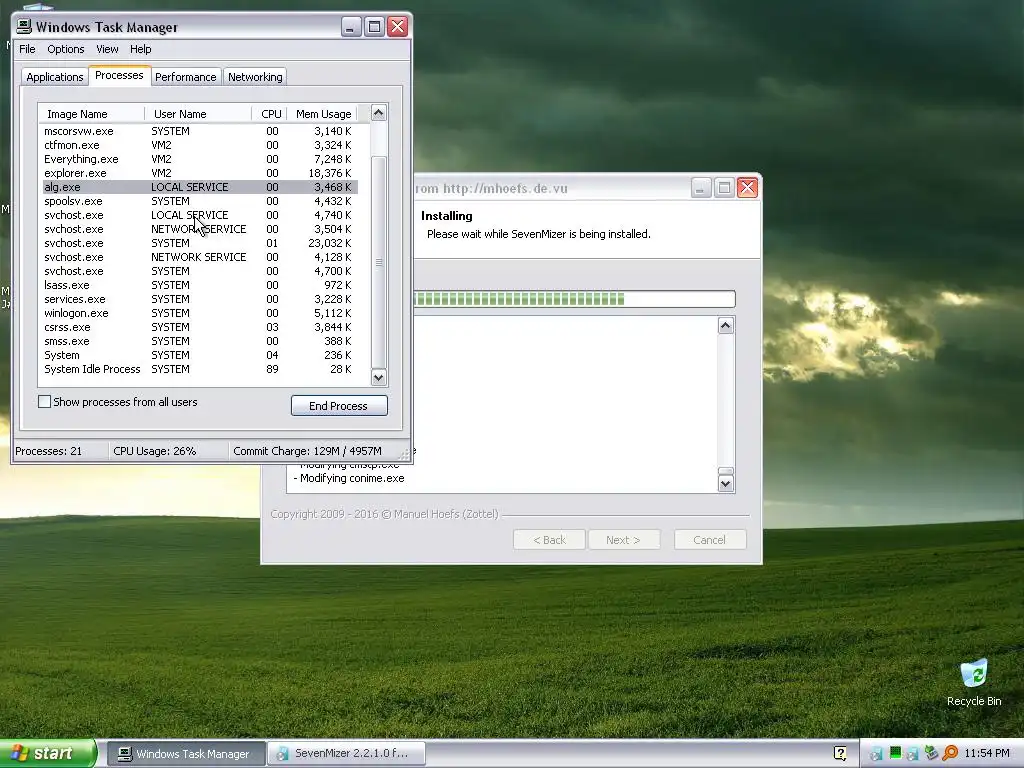Click the Processes: 21 status entry

click(49, 451)
